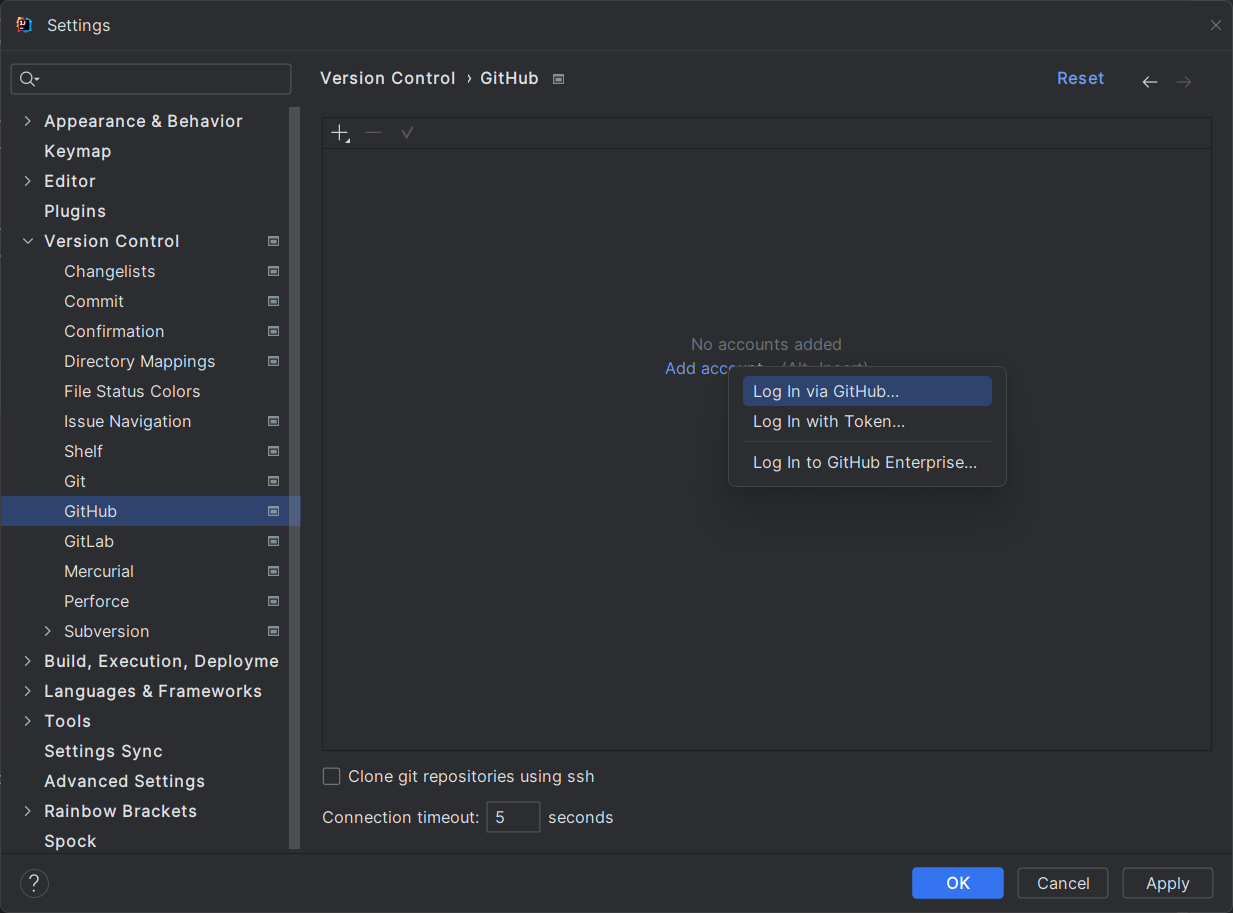This screenshot has height=913, width=1233.
Task: Expand the Subversion node
Action: (x=47, y=631)
